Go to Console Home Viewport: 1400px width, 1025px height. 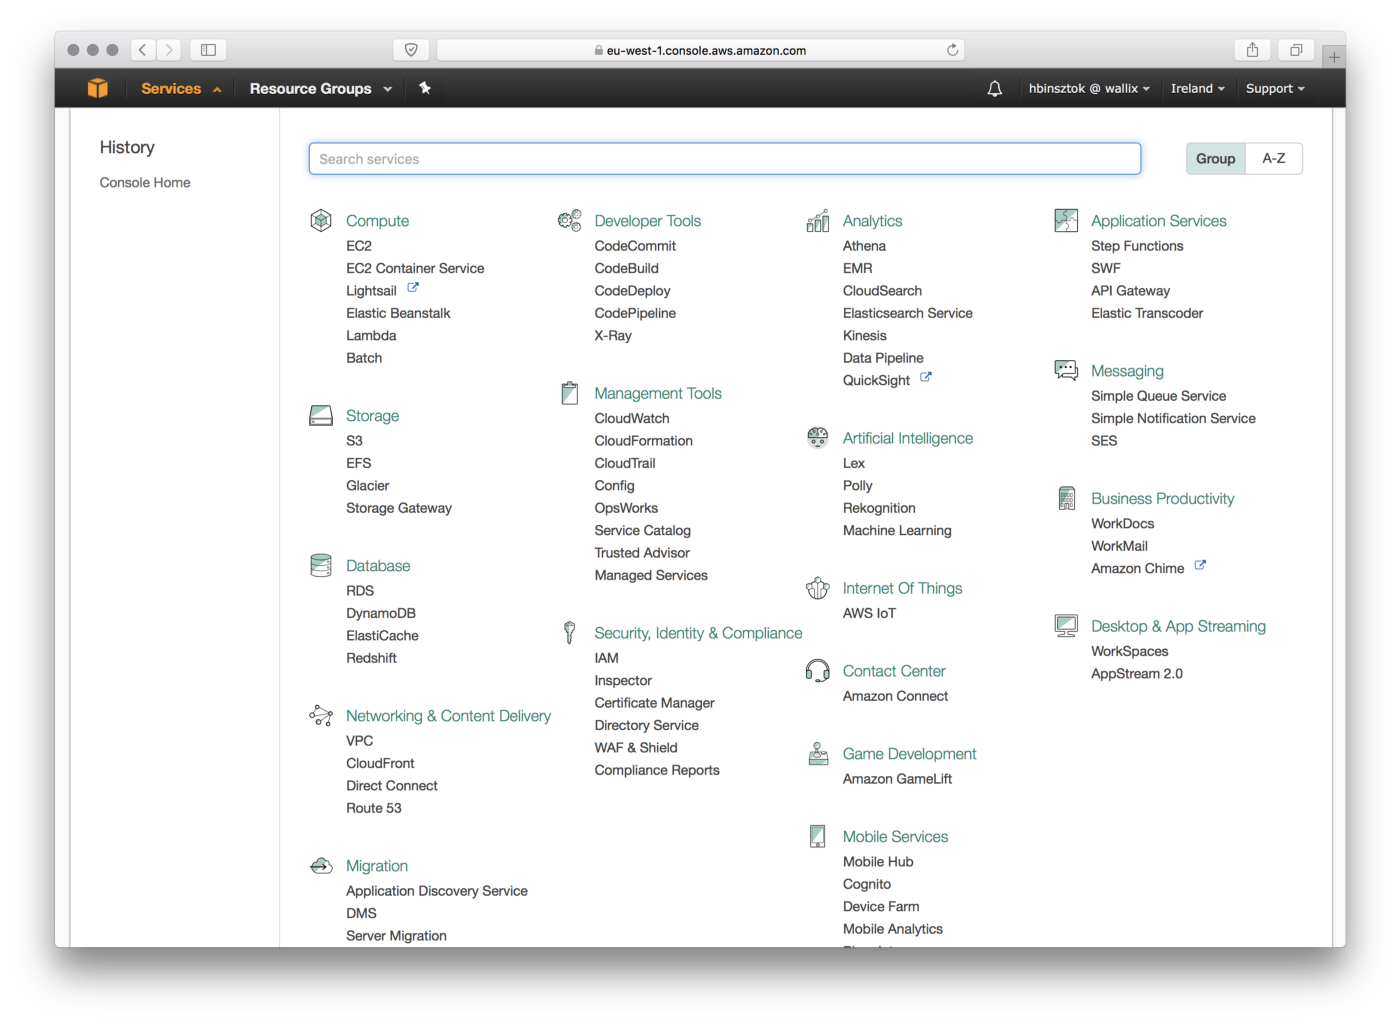pyautogui.click(x=144, y=182)
